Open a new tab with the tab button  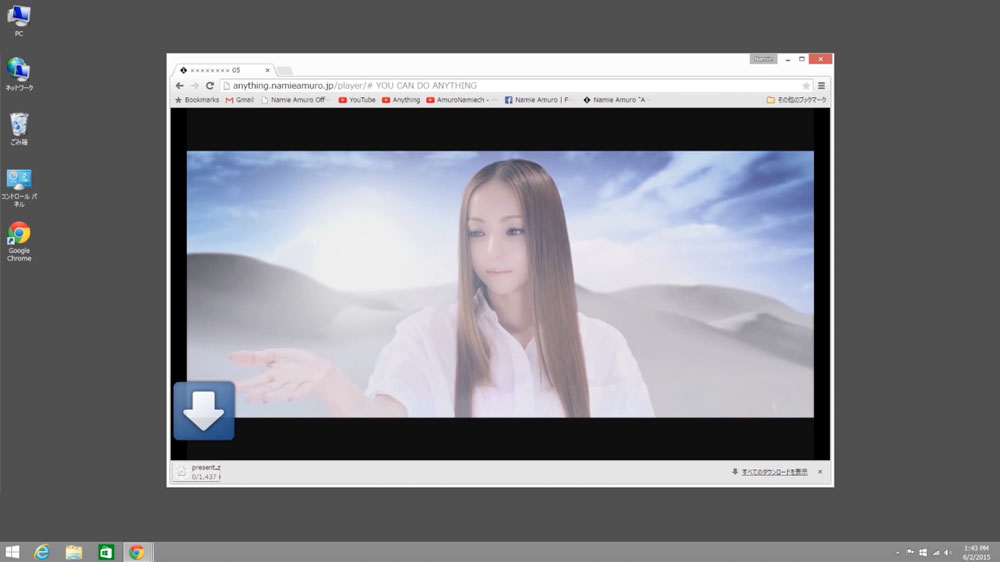click(284, 71)
